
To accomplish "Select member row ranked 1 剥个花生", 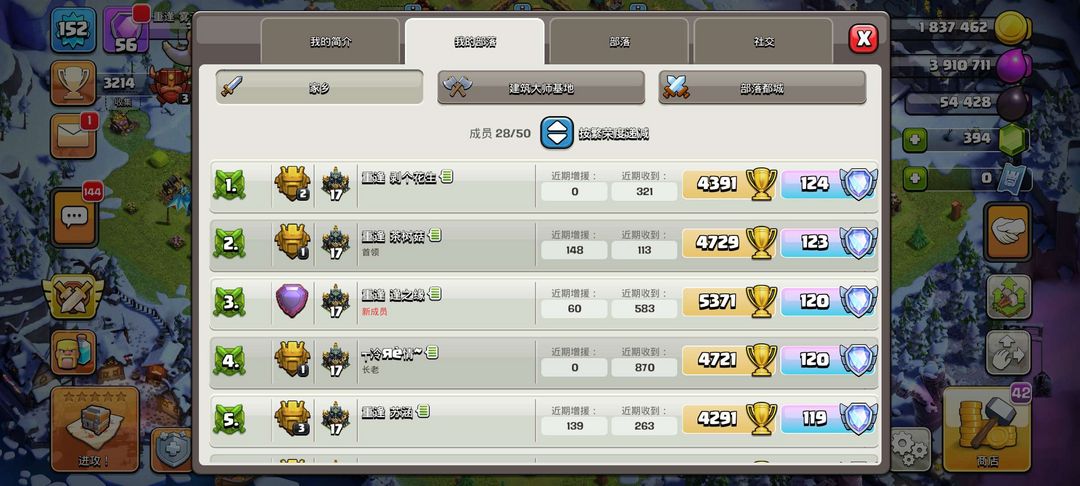I will click(x=544, y=184).
